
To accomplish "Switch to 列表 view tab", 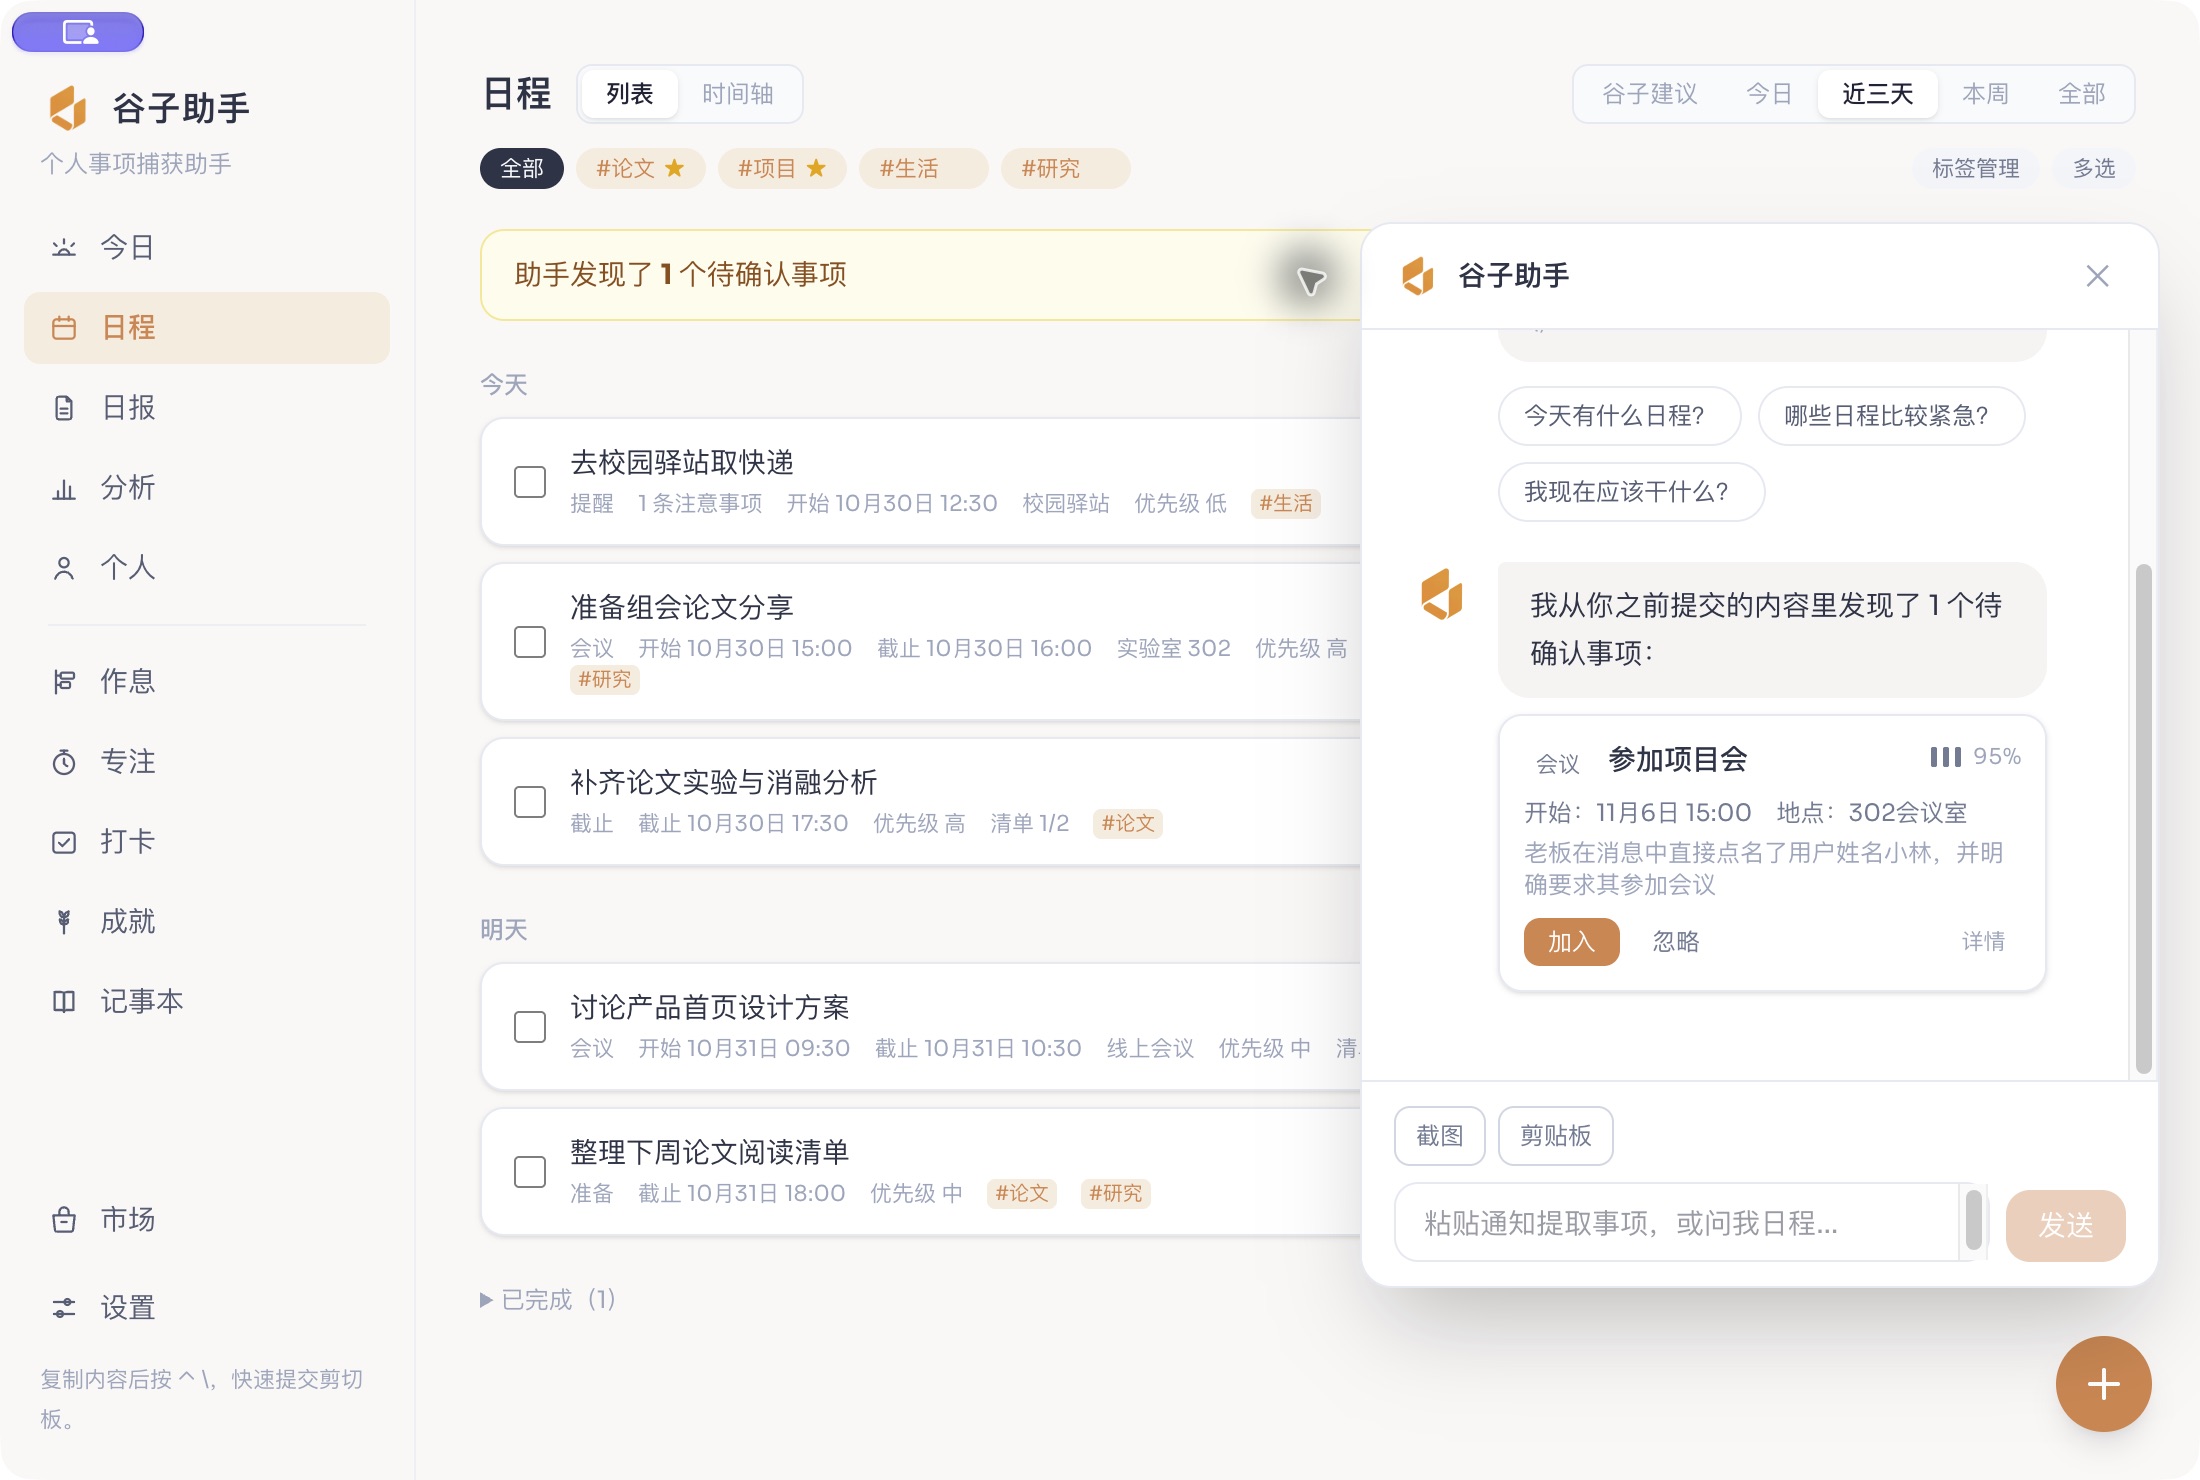I will [629, 94].
